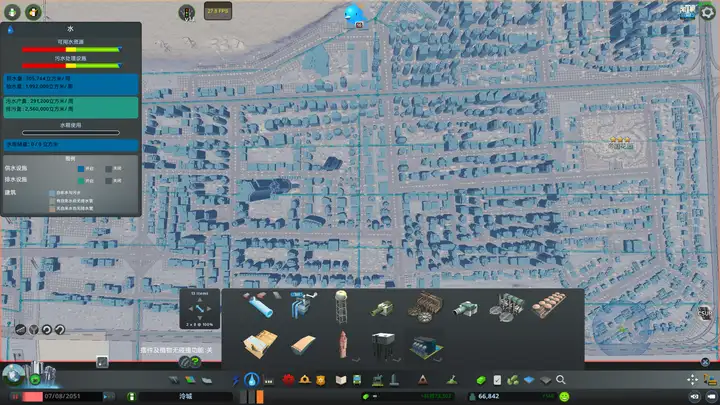The image size is (720, 405).
Task: Open the zoning colored-squares menu
Action: (x=190, y=380)
